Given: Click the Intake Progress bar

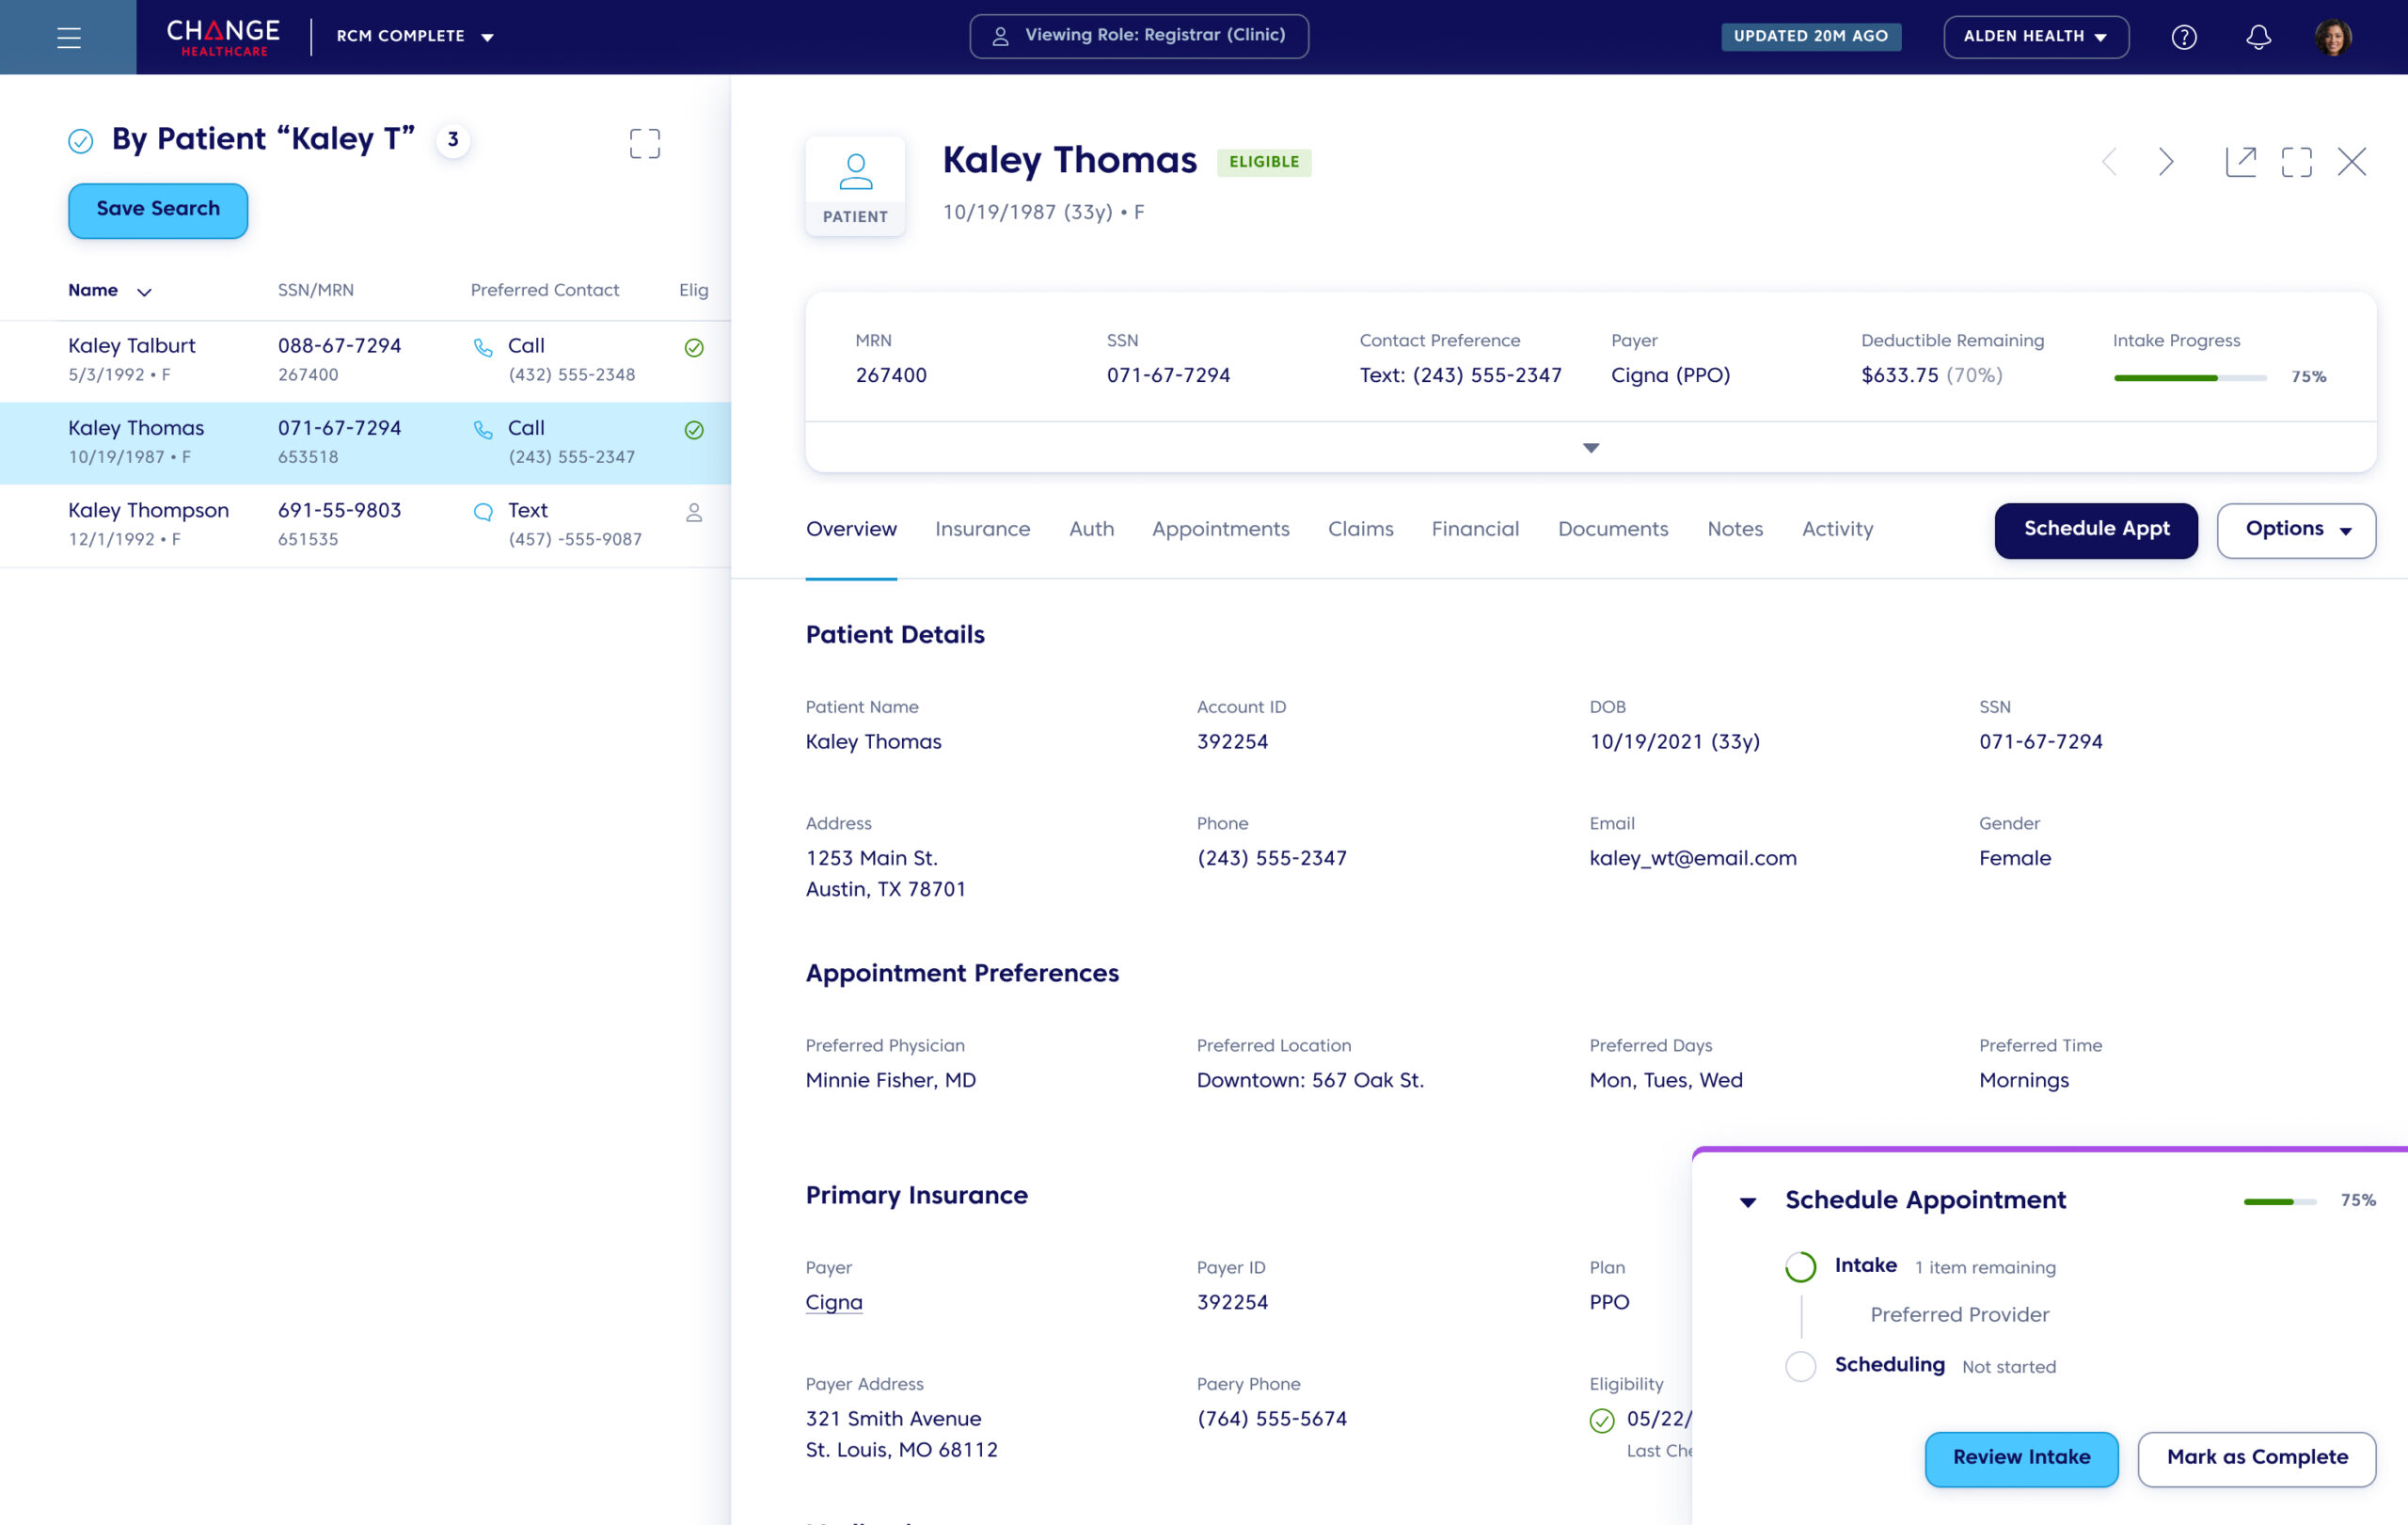Looking at the screenshot, I should tap(2189, 377).
